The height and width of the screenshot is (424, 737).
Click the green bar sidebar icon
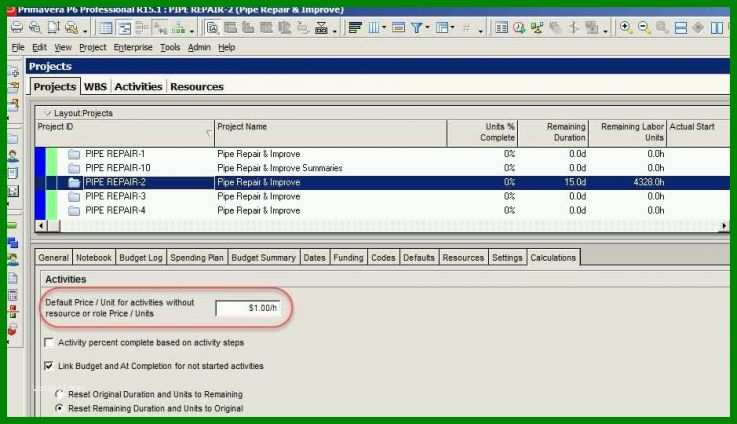coord(12,225)
